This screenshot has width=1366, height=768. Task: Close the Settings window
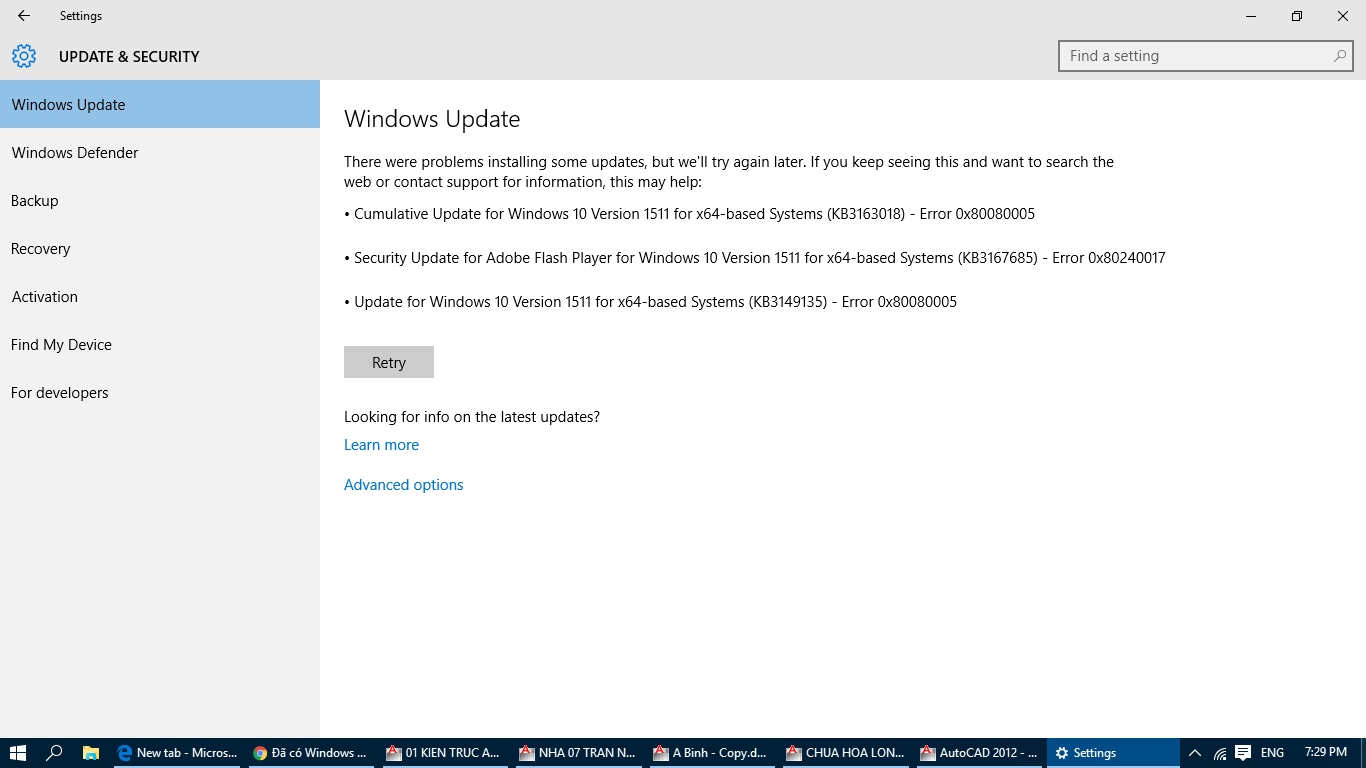1343,16
